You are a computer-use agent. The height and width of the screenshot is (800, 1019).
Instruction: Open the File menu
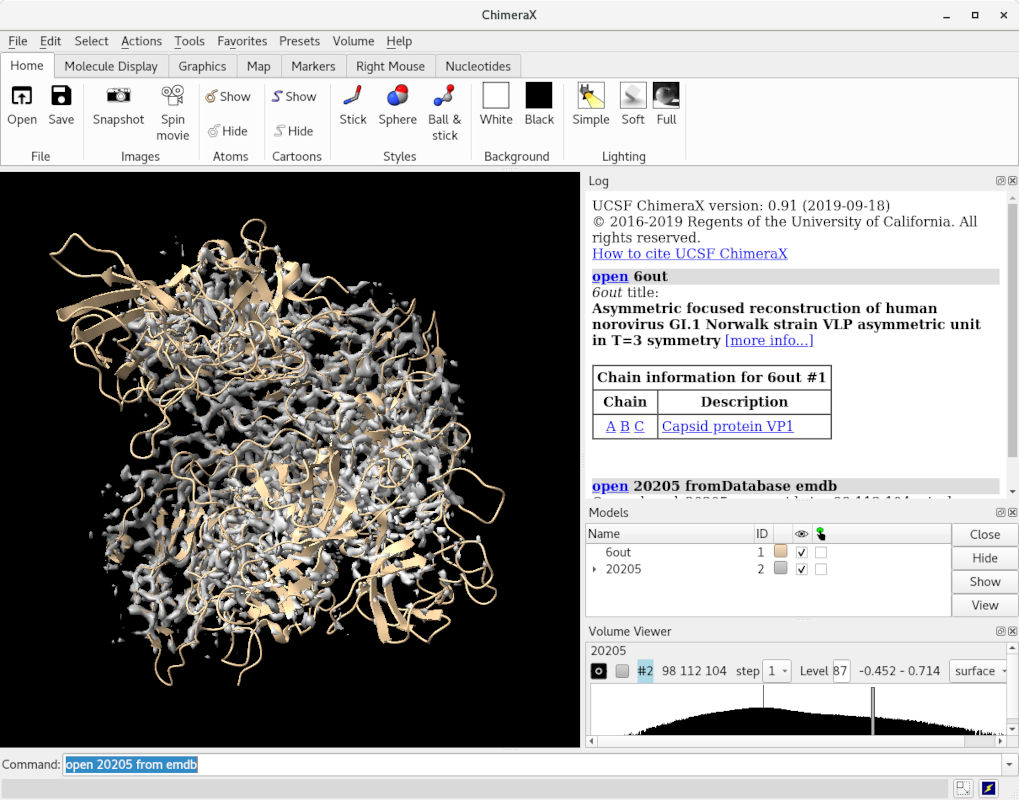(x=18, y=41)
